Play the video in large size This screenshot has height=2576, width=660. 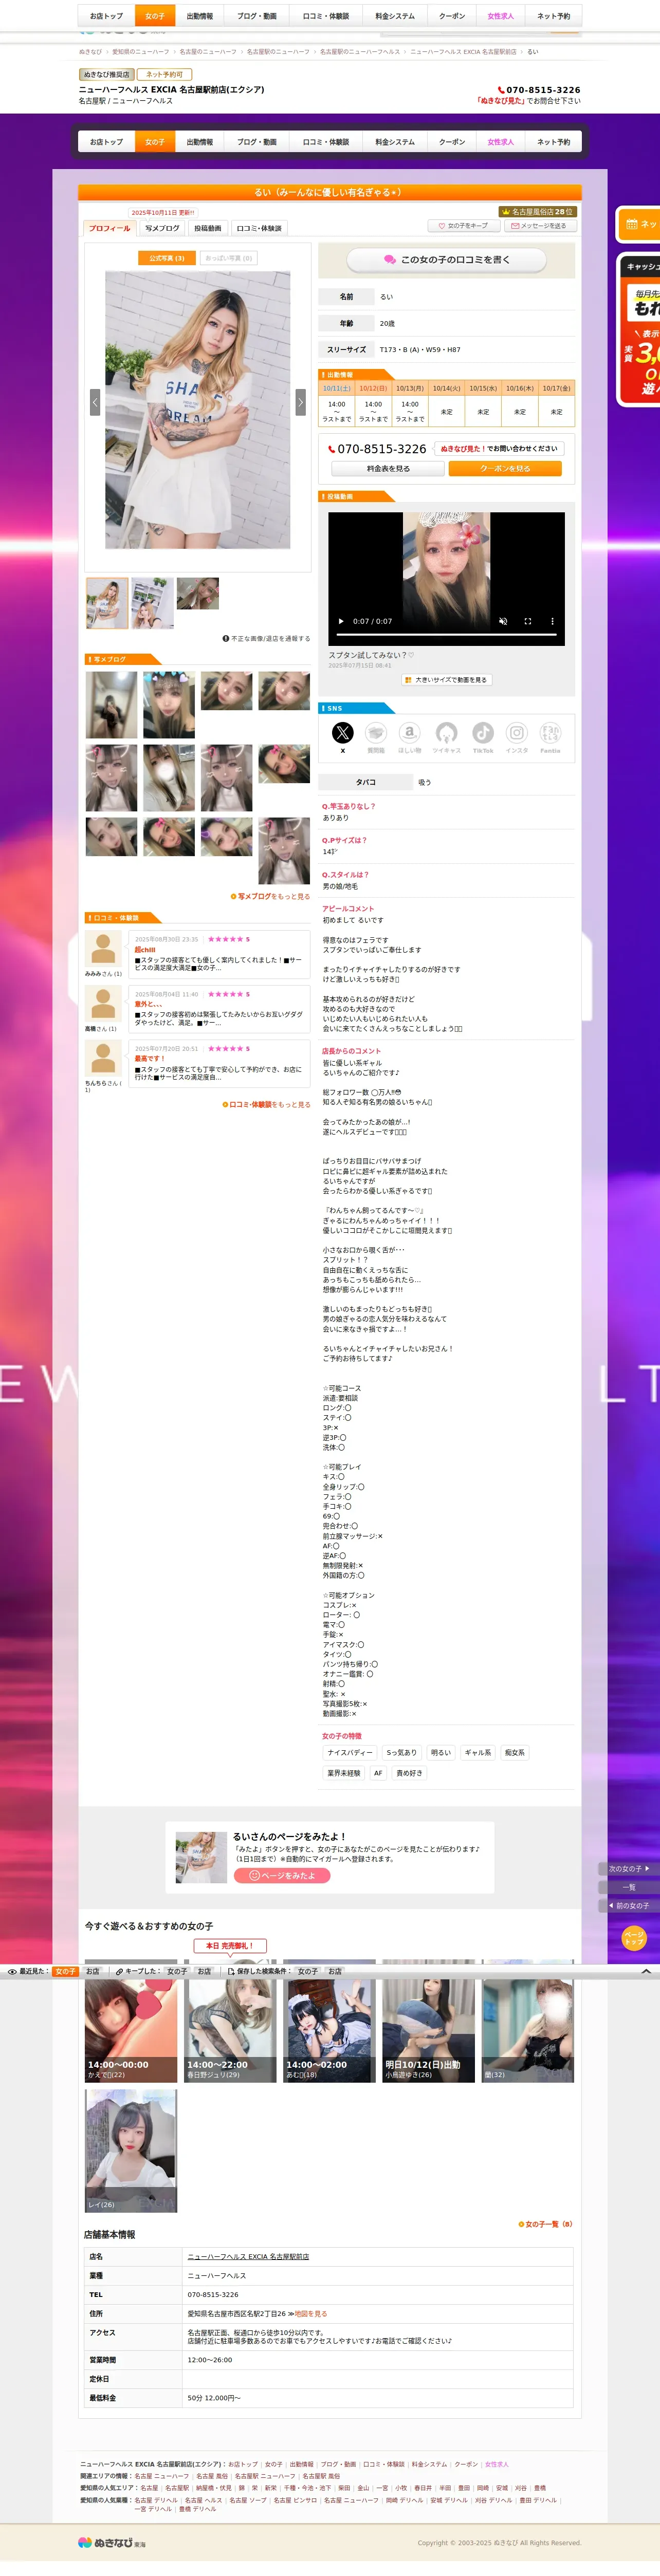[x=446, y=680]
